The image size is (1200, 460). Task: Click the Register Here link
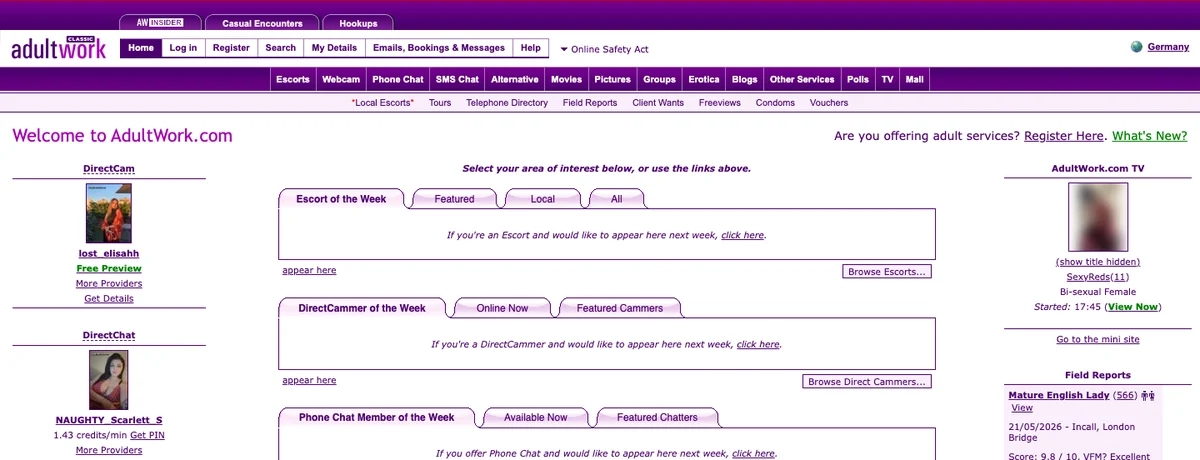click(1065, 136)
